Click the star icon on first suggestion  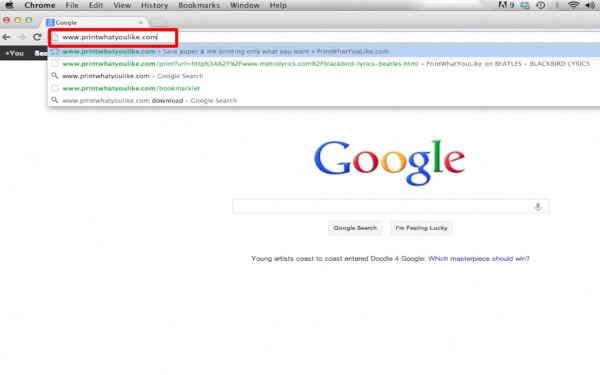[x=55, y=51]
